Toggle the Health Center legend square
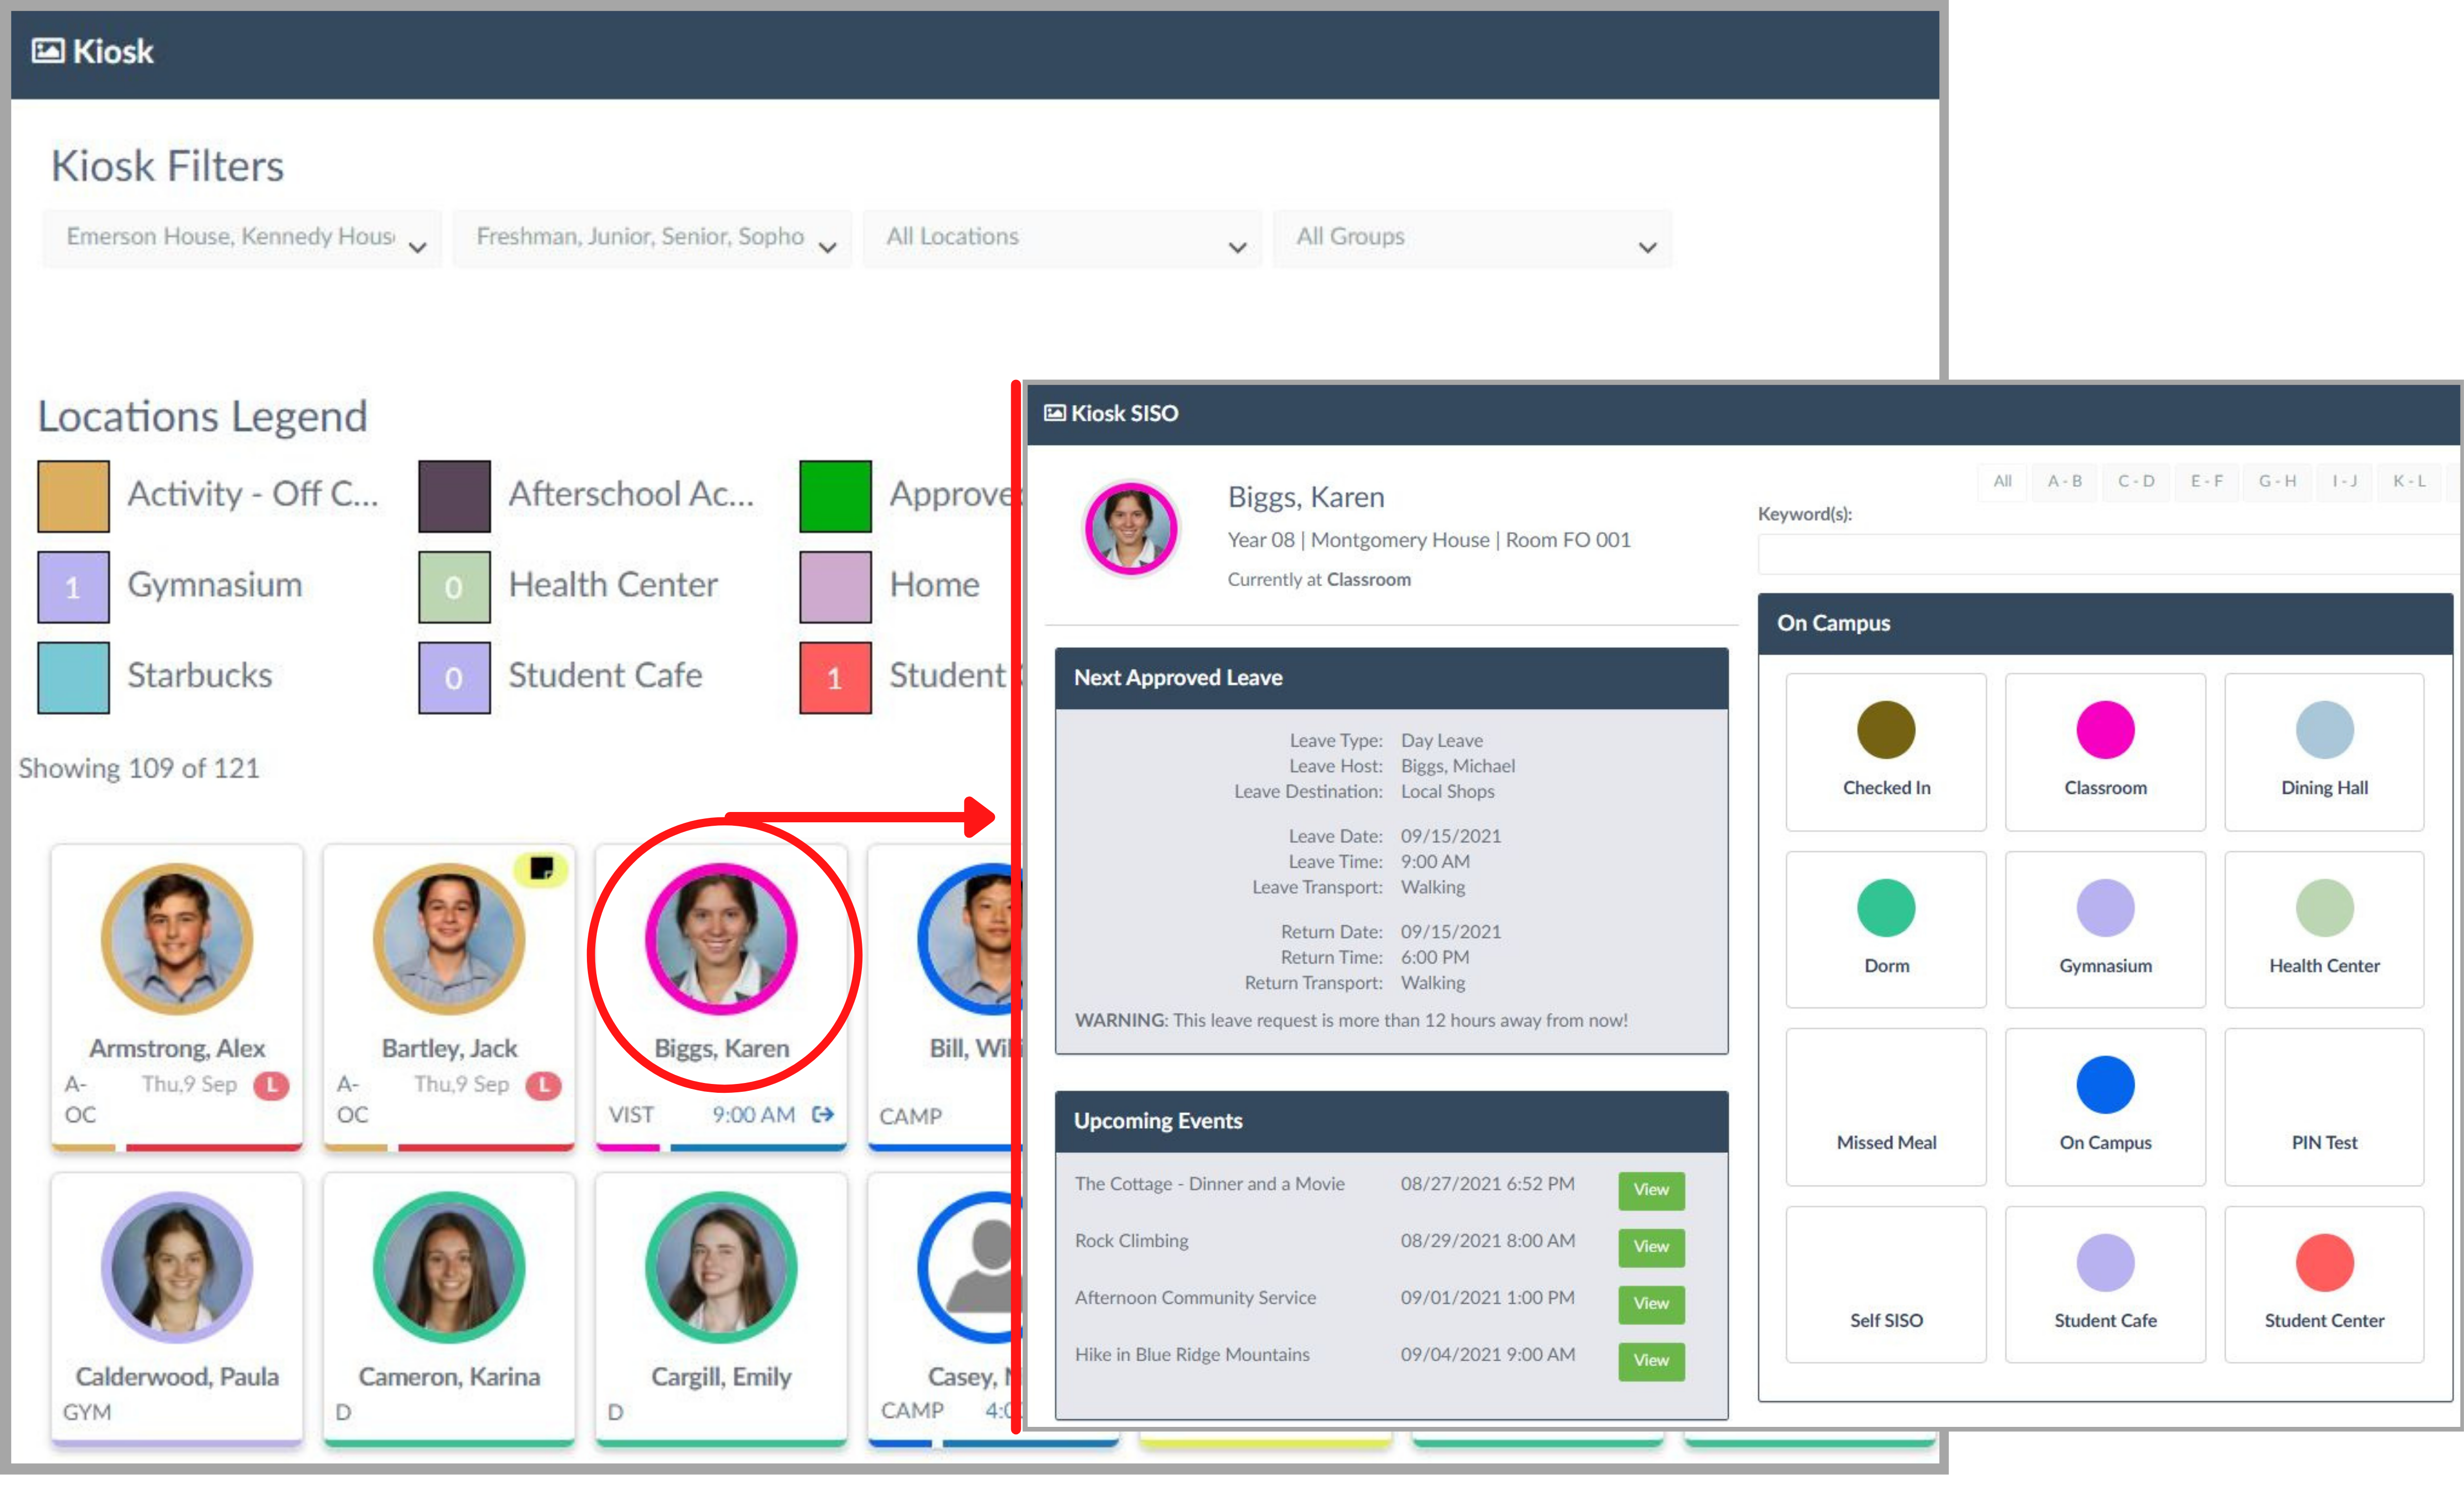The height and width of the screenshot is (1485, 2464). pos(454,587)
